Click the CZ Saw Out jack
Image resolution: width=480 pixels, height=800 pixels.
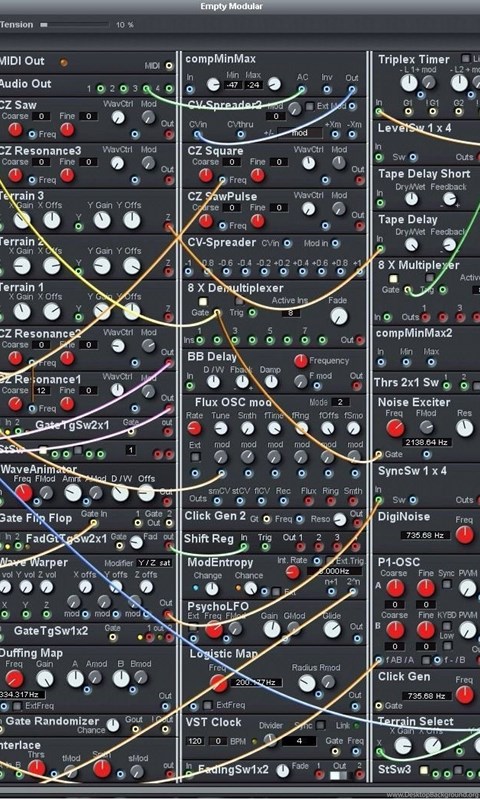click(x=168, y=135)
